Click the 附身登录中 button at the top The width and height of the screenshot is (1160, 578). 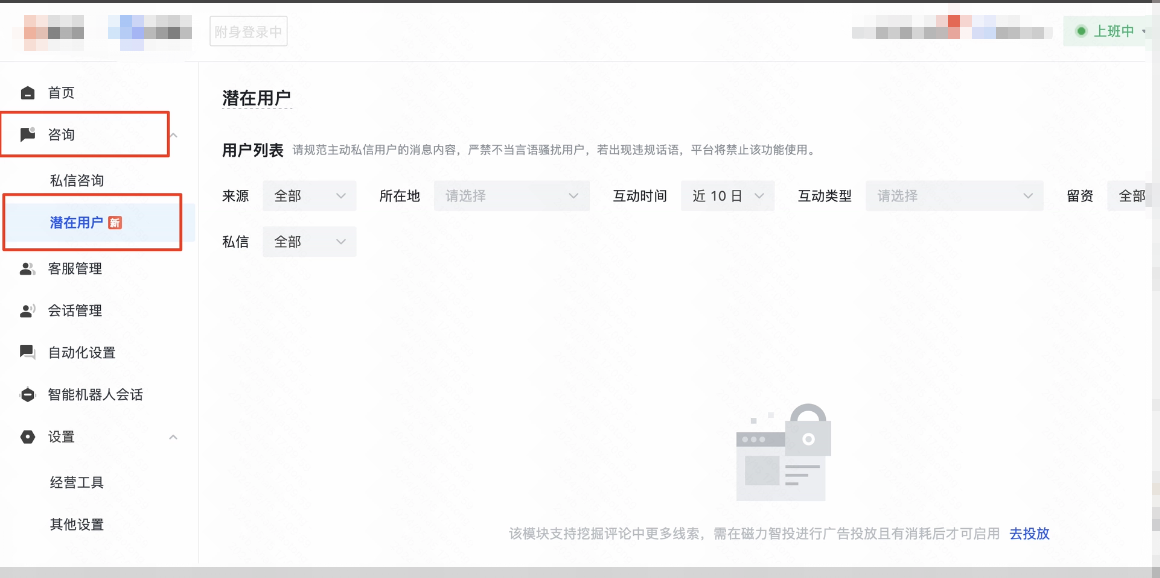pos(247,31)
